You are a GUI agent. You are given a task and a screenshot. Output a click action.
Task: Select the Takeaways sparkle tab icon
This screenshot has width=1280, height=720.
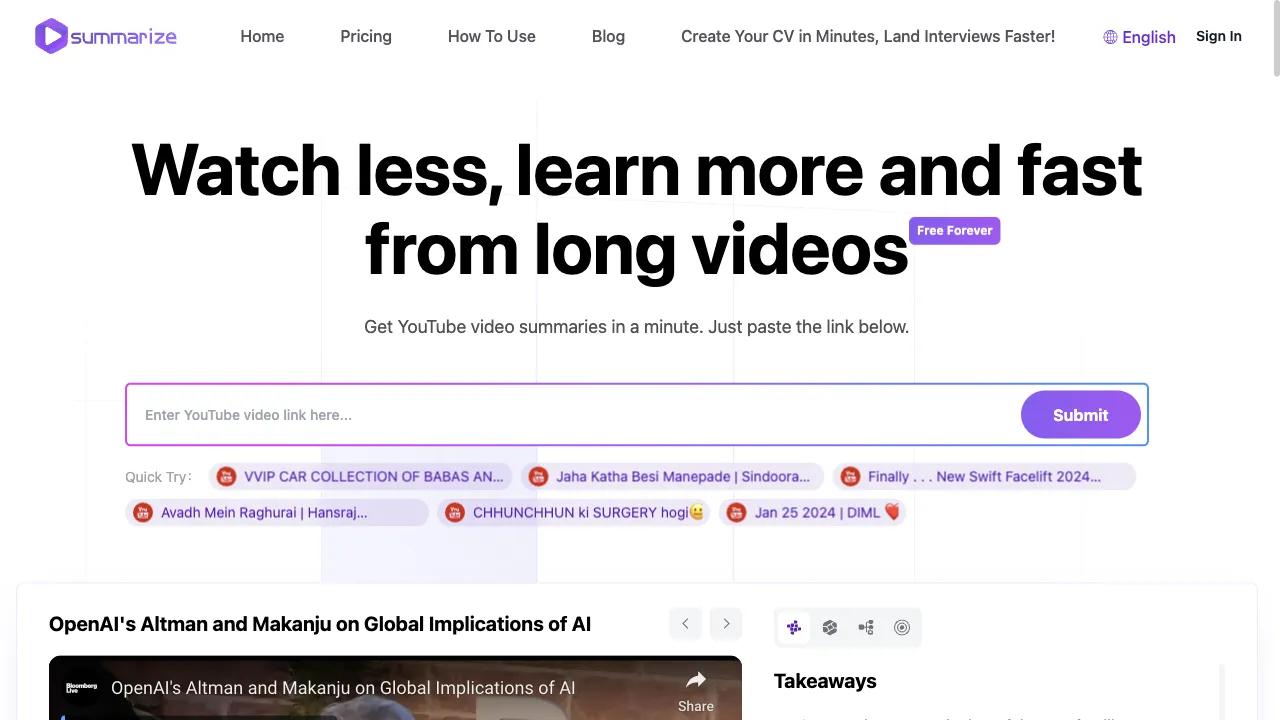coord(794,628)
